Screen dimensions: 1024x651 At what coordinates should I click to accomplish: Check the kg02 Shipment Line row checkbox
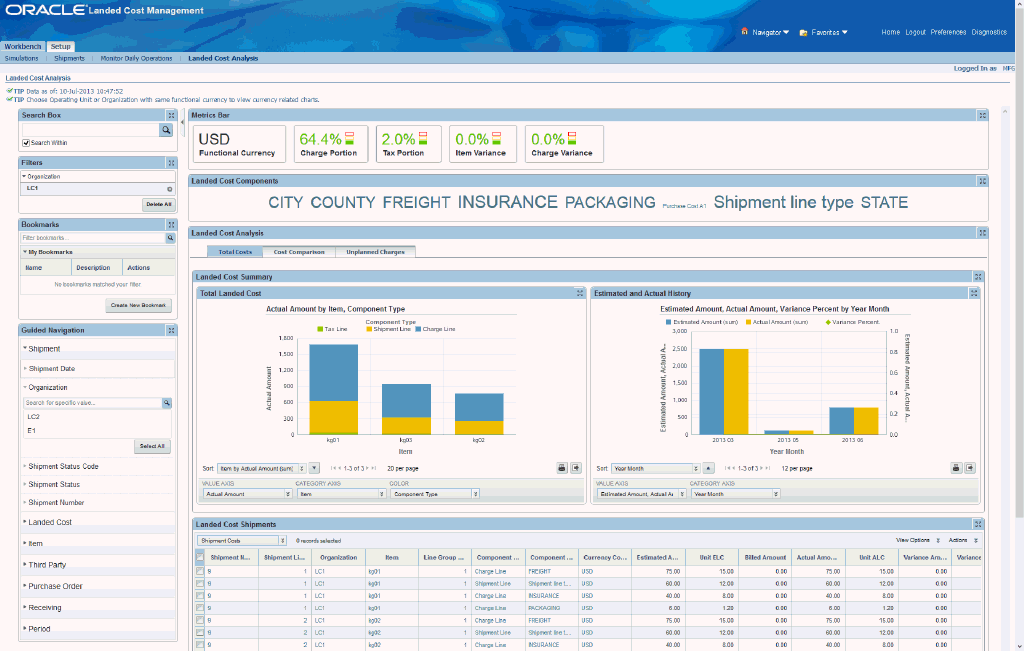[x=200, y=633]
